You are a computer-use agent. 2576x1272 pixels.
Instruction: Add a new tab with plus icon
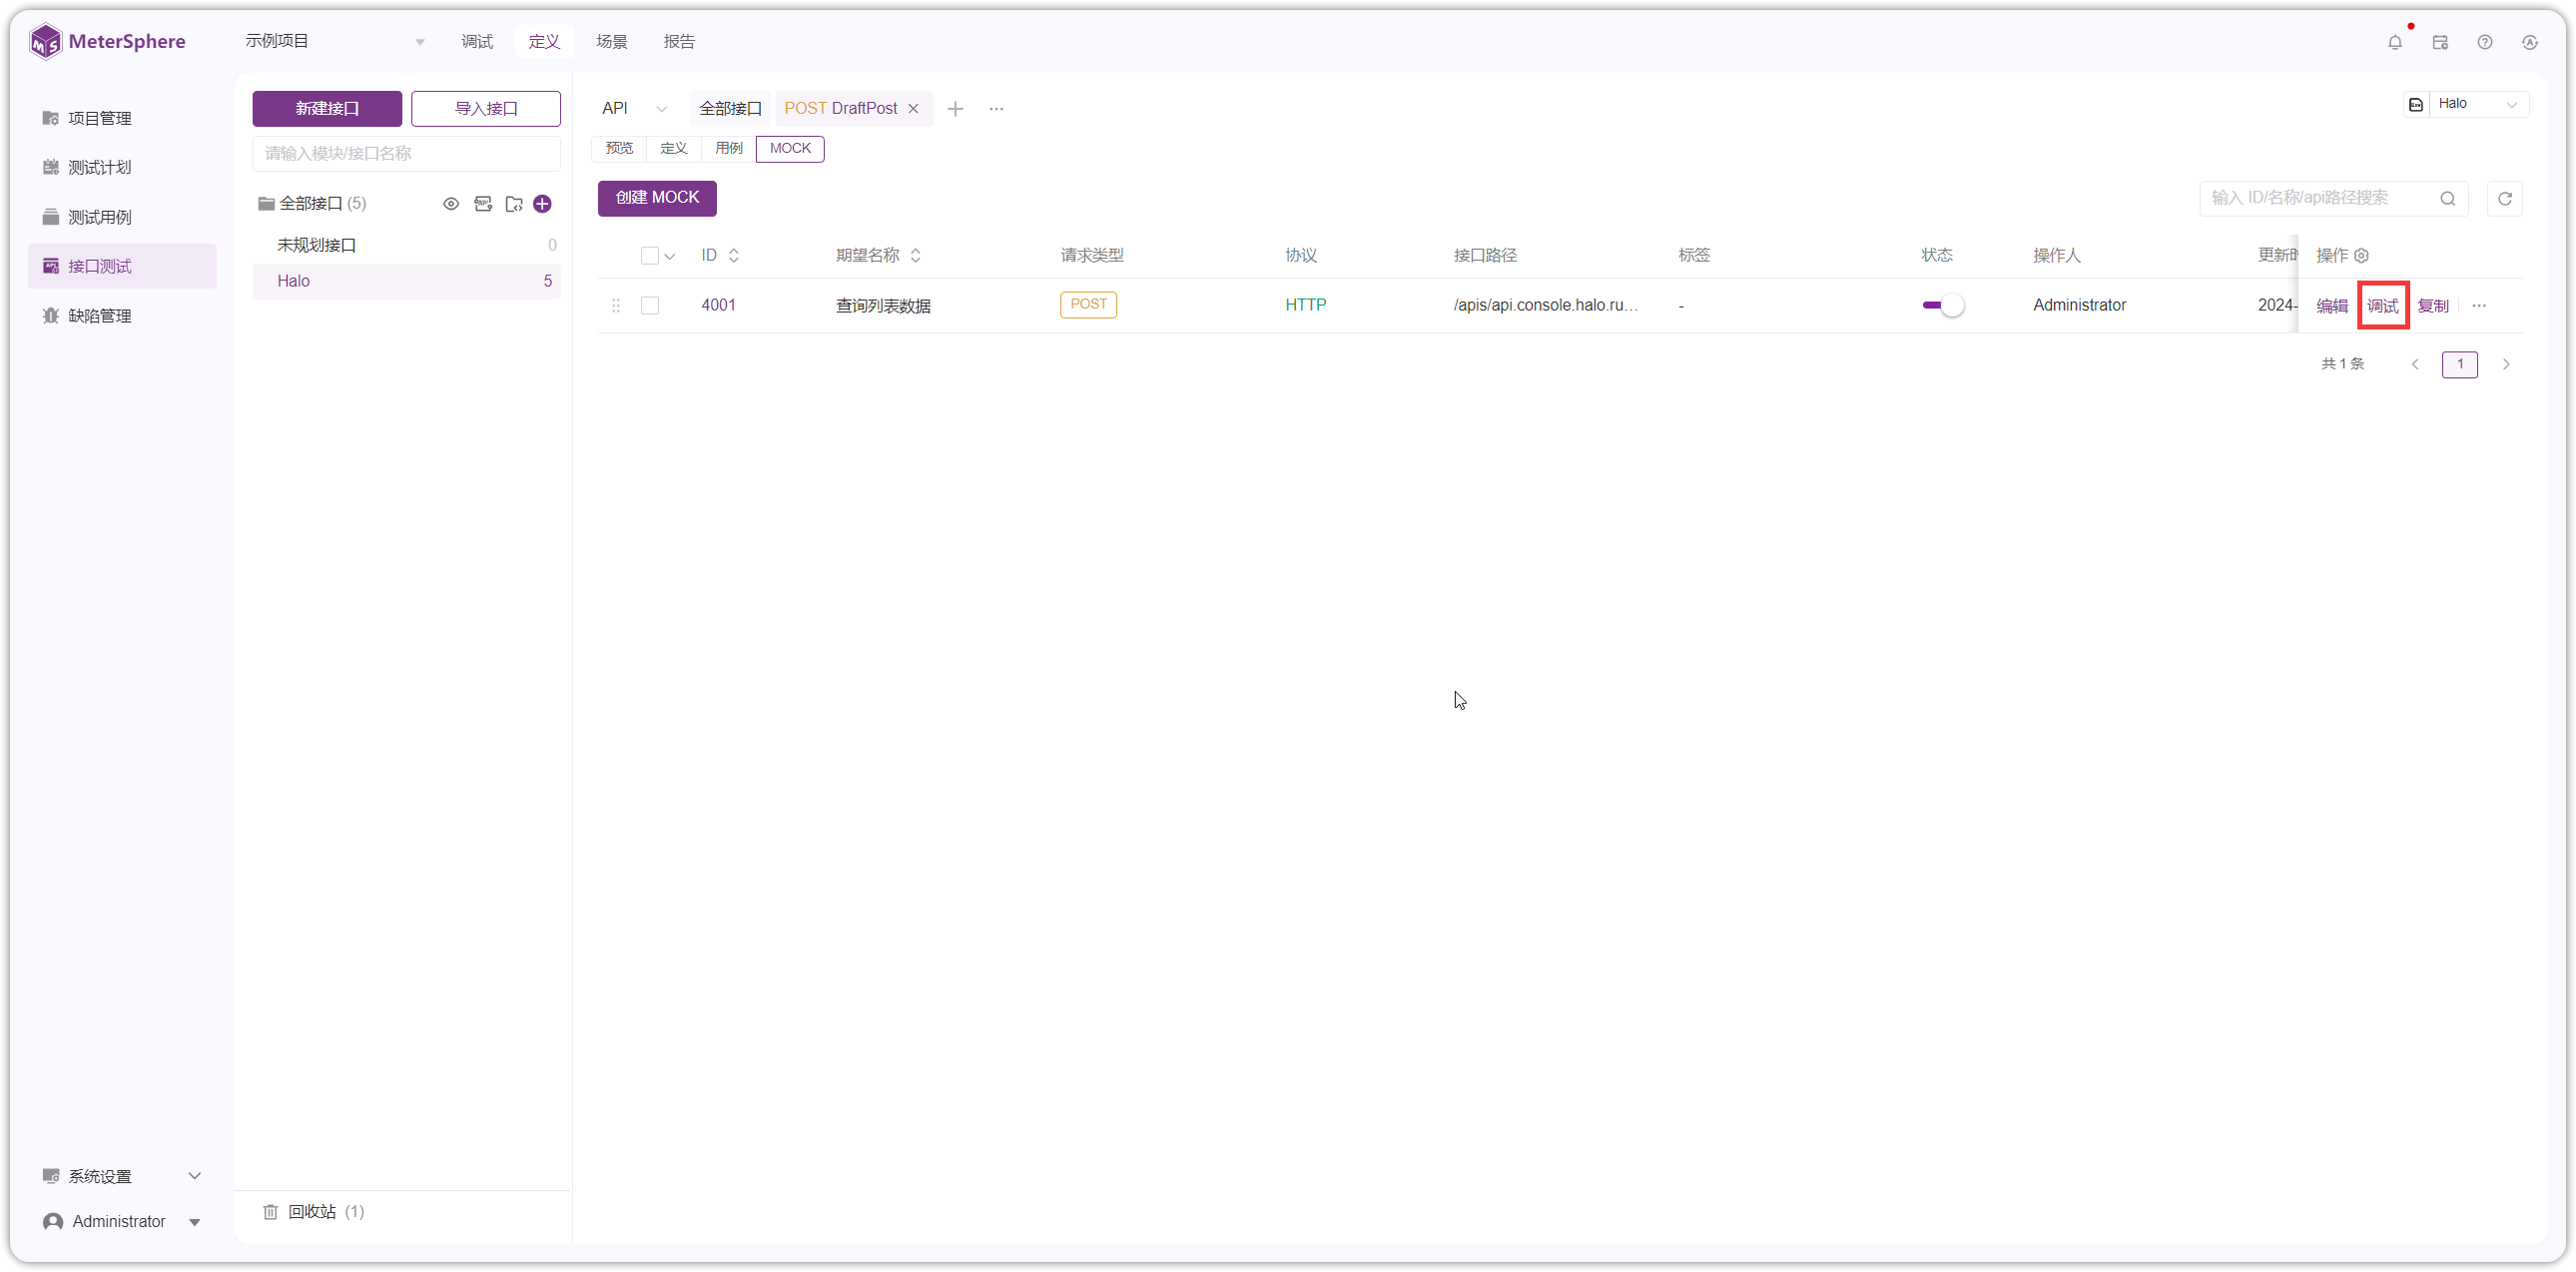[955, 109]
